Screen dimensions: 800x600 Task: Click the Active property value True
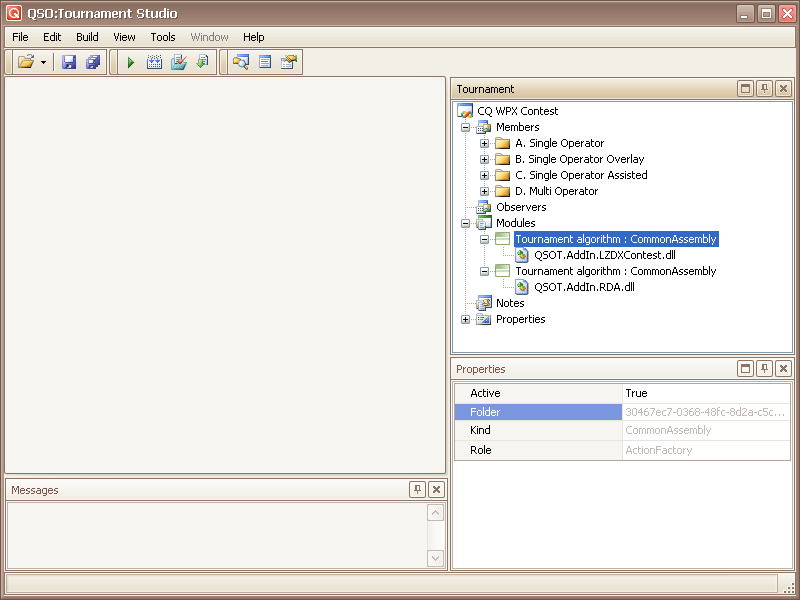coord(704,393)
